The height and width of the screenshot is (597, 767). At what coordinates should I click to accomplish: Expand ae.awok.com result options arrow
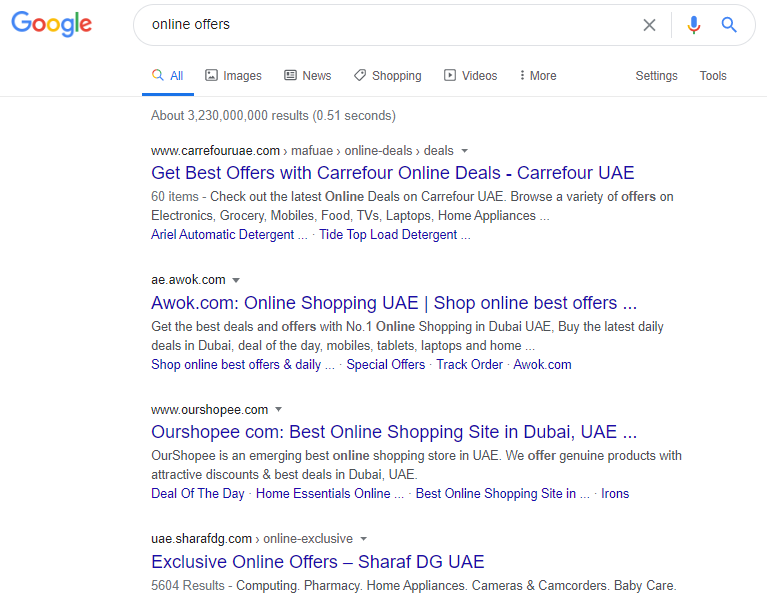[x=236, y=280]
